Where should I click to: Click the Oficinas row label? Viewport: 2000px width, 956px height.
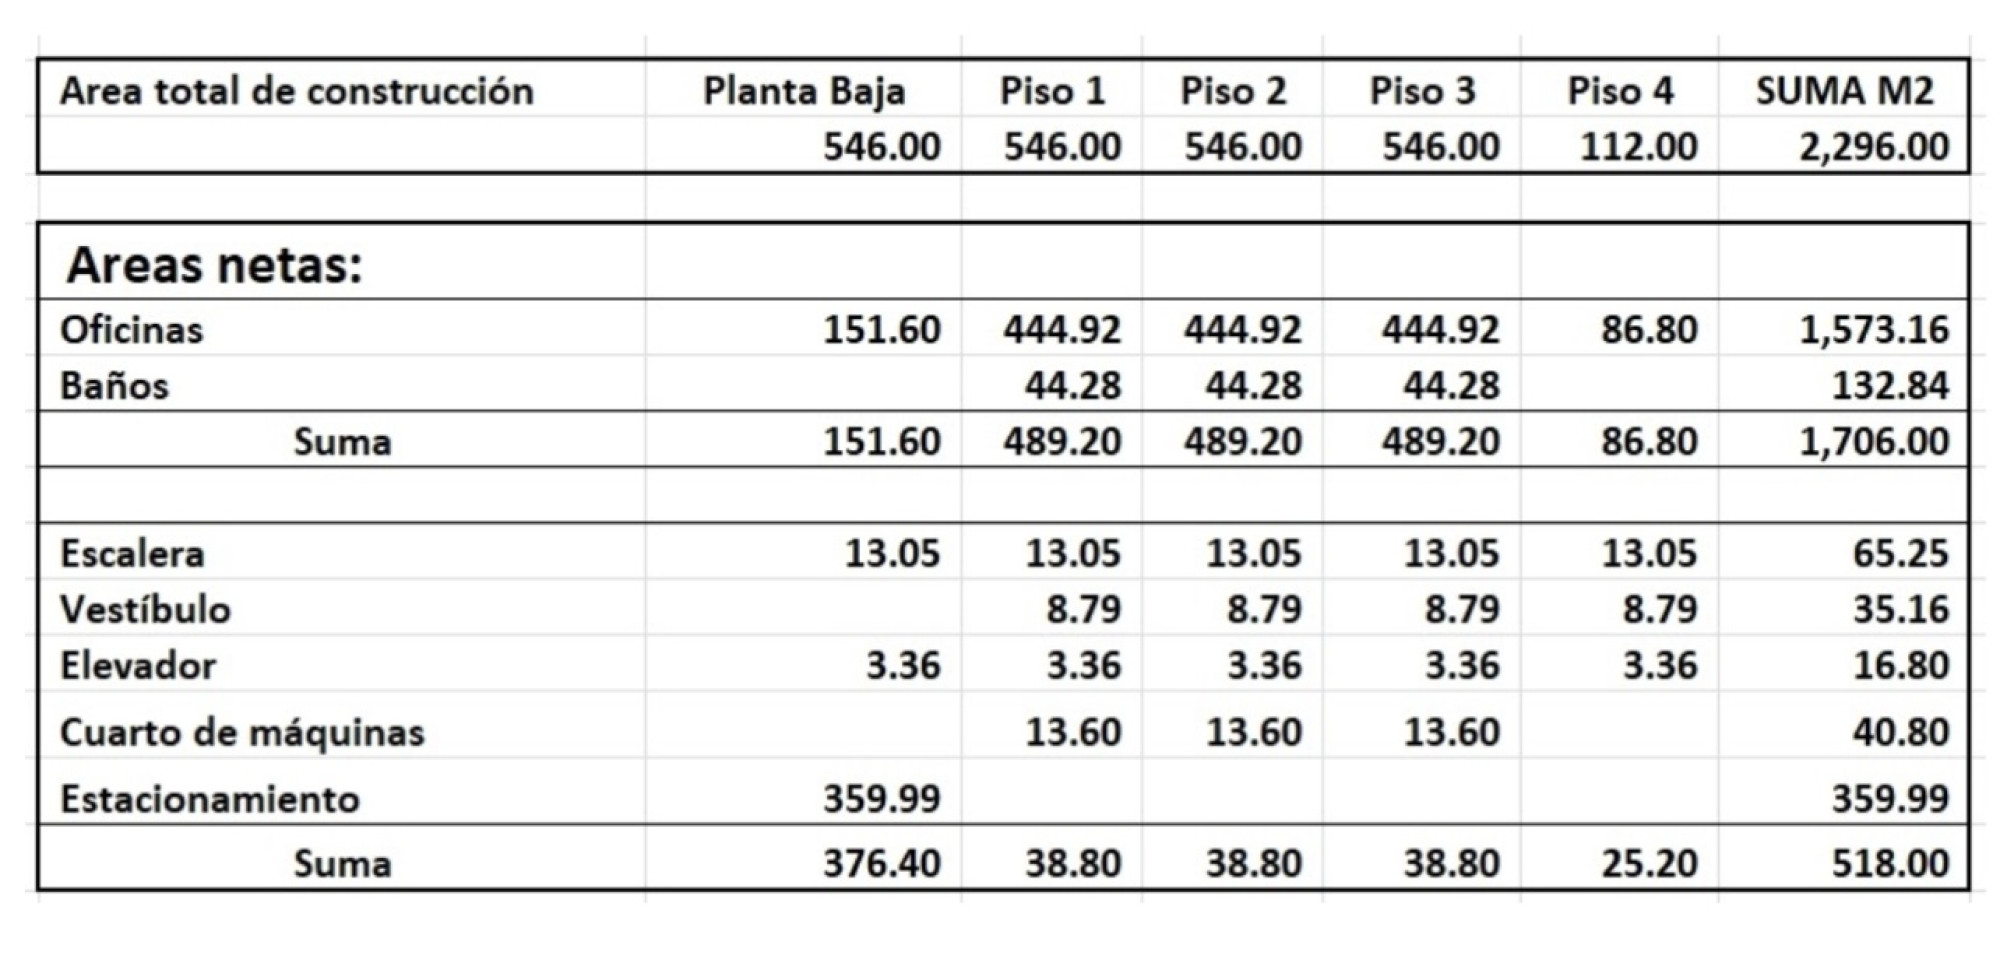click(x=131, y=329)
